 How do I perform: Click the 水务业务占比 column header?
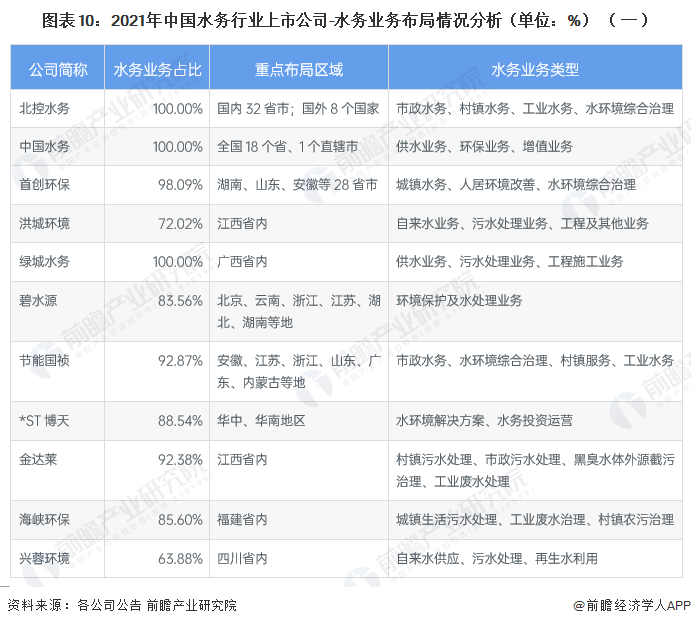(156, 69)
